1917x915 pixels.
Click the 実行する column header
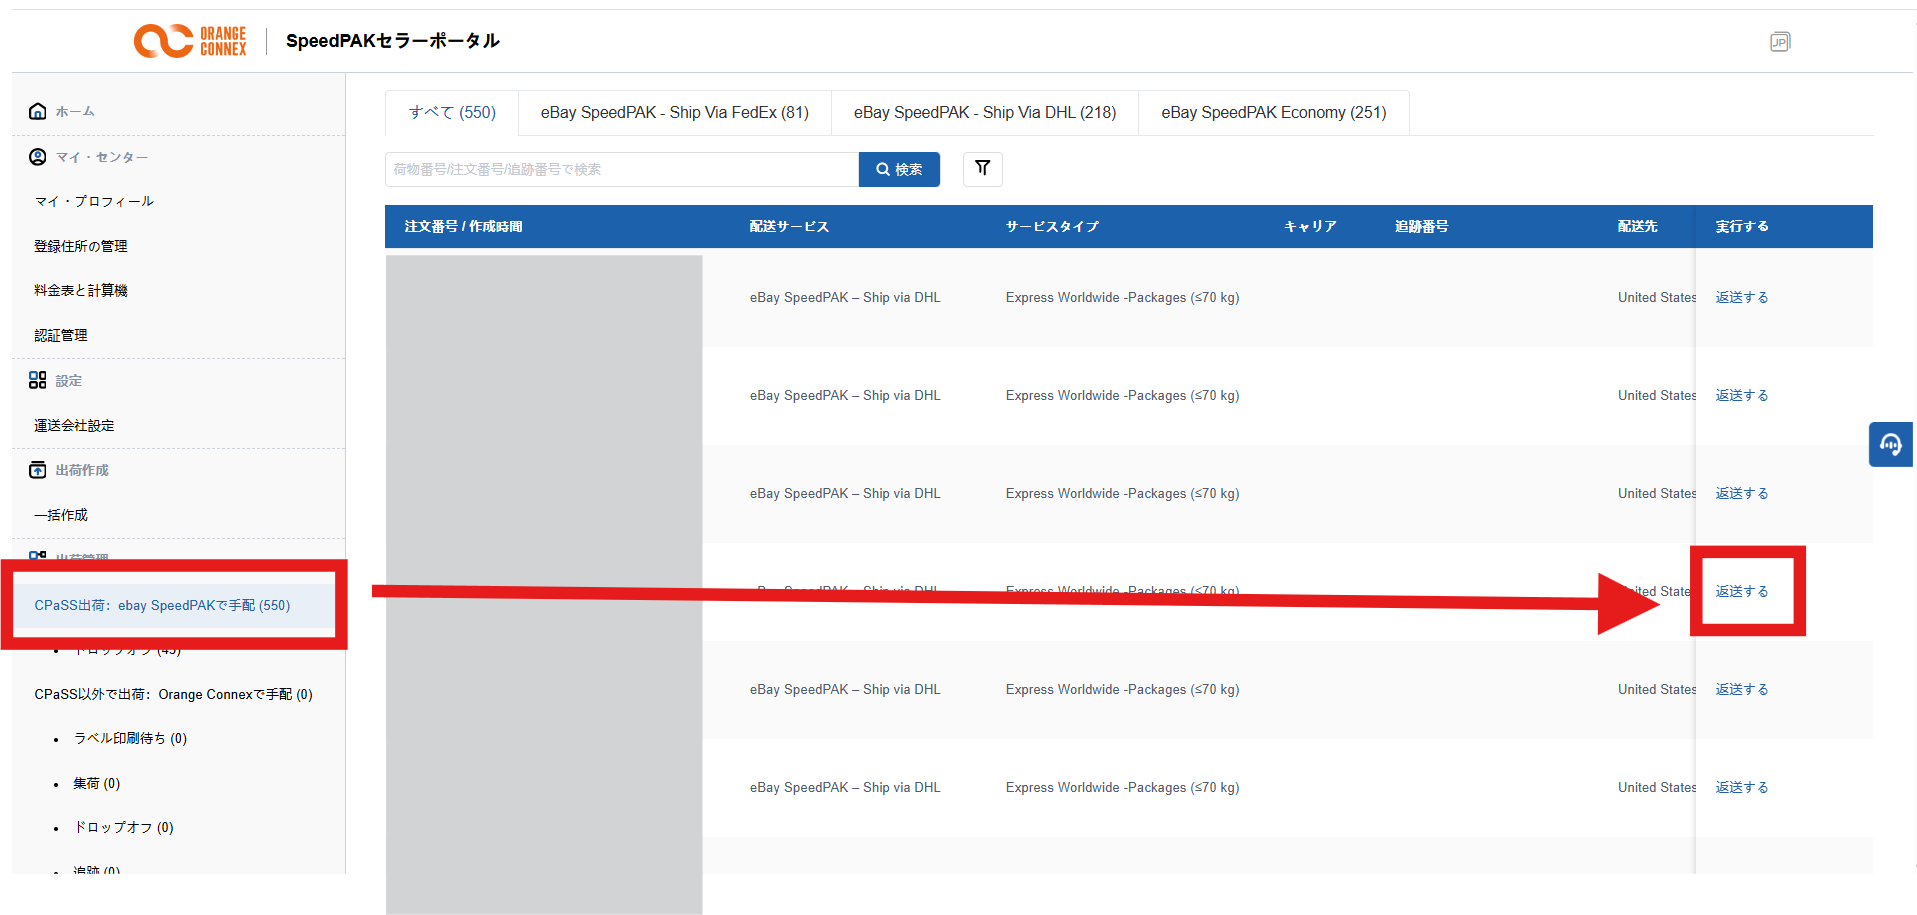[x=1742, y=226]
